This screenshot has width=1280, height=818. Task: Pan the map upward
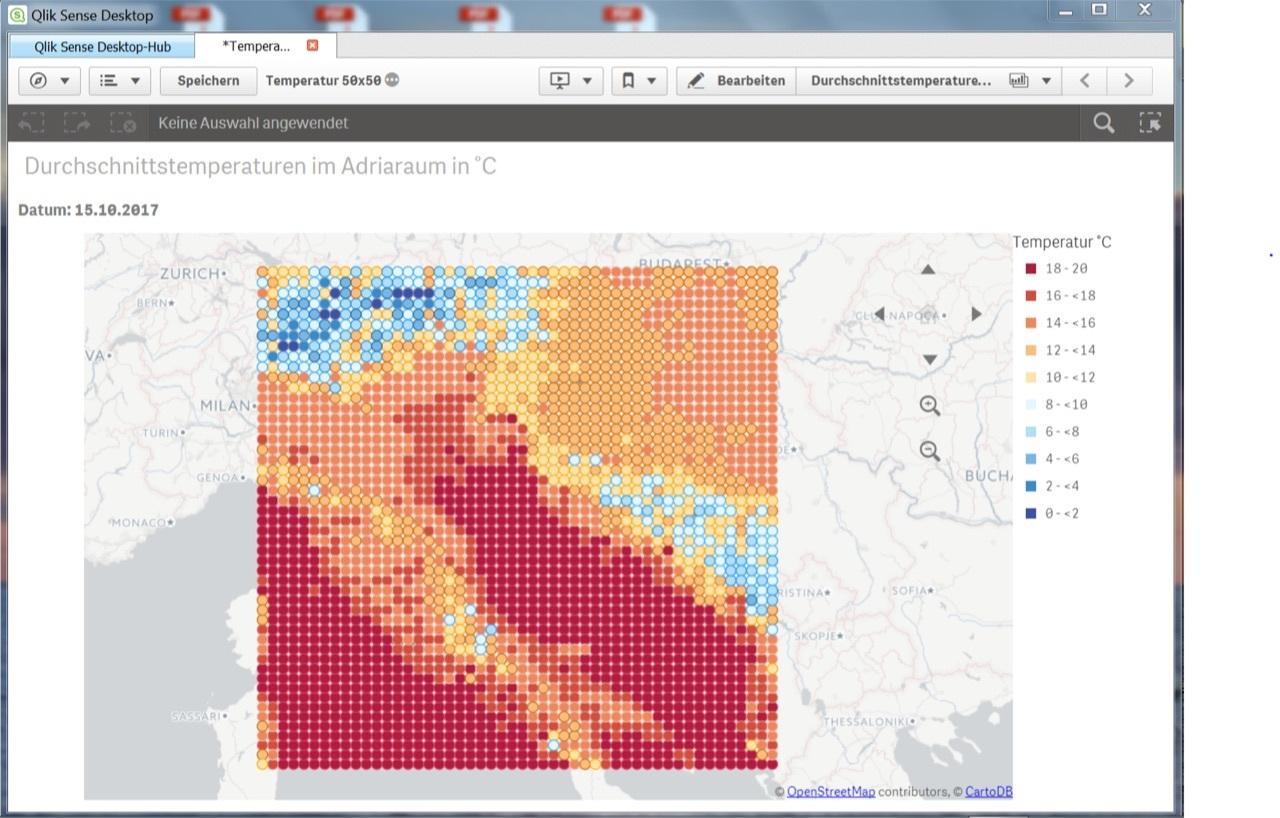(x=928, y=270)
